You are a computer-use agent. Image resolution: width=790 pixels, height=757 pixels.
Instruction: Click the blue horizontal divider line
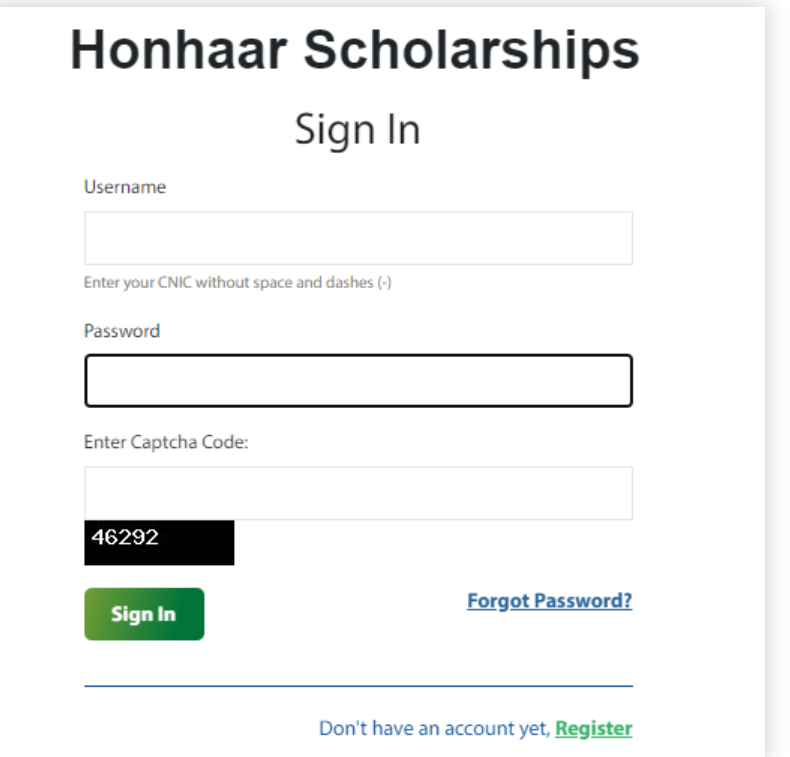click(358, 686)
